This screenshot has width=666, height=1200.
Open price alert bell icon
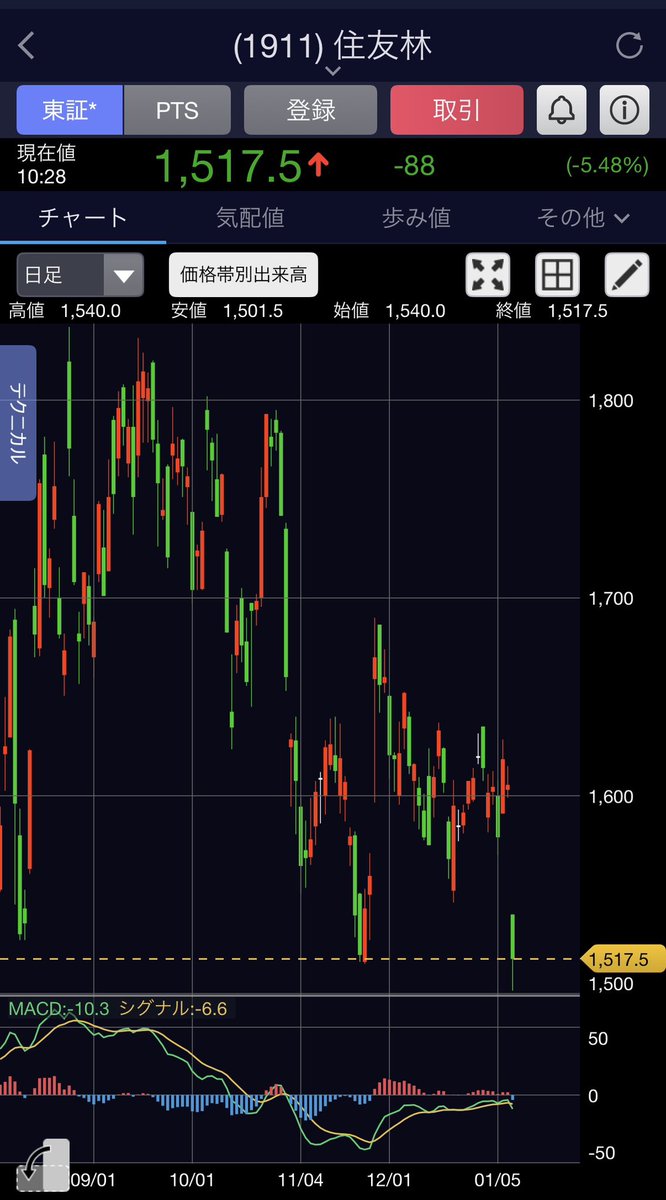(562, 110)
